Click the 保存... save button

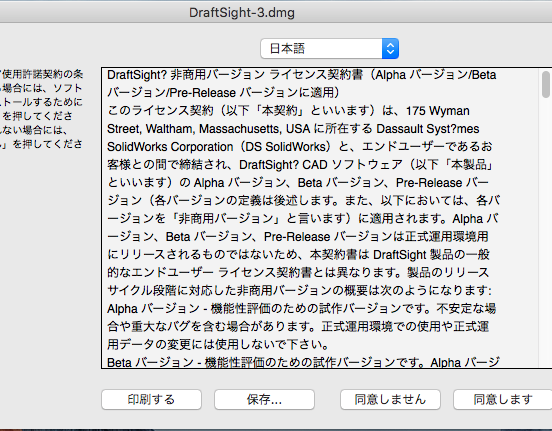(x=264, y=399)
